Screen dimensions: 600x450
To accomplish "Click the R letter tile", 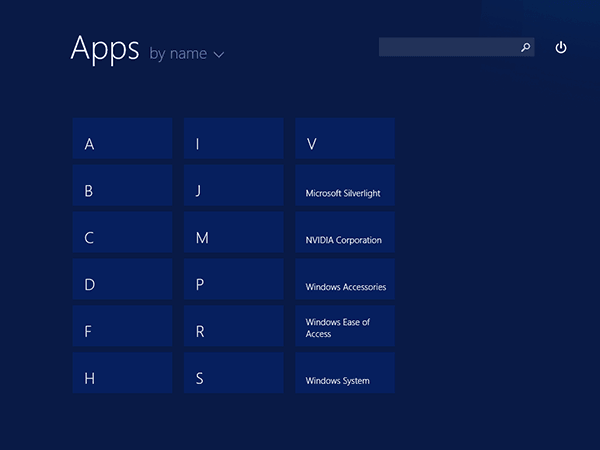I will (x=233, y=326).
